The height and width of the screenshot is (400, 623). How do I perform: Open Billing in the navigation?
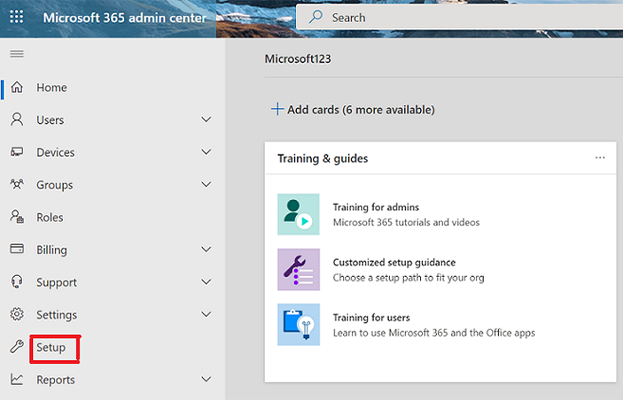52,250
